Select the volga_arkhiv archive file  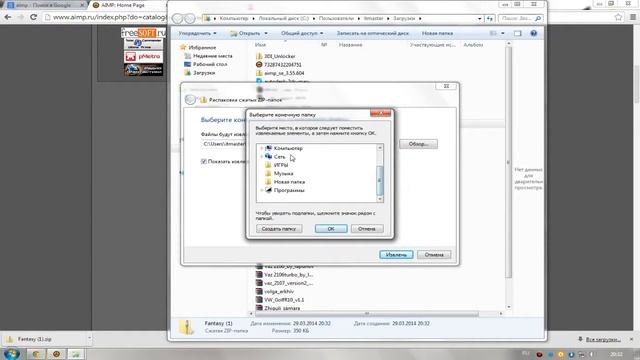coord(278,291)
